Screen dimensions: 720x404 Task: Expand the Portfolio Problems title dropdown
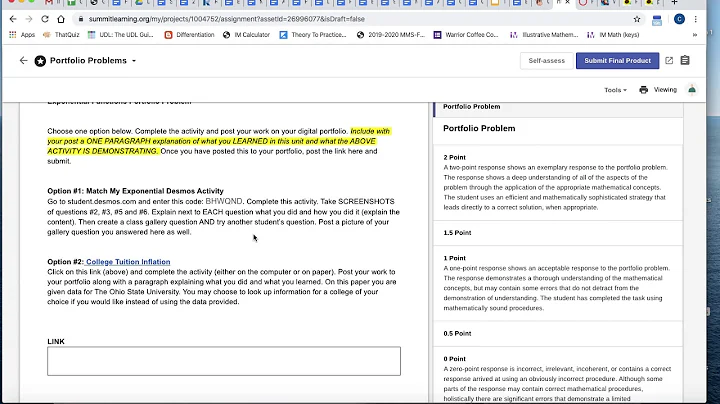point(134,61)
